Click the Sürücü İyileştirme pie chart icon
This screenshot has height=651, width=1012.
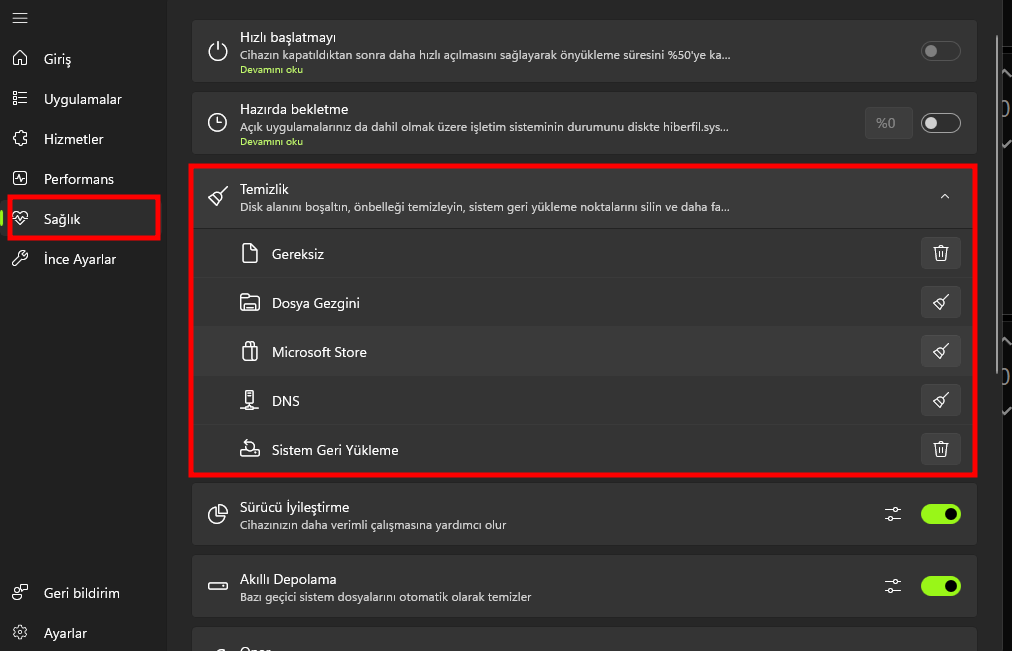pos(218,514)
